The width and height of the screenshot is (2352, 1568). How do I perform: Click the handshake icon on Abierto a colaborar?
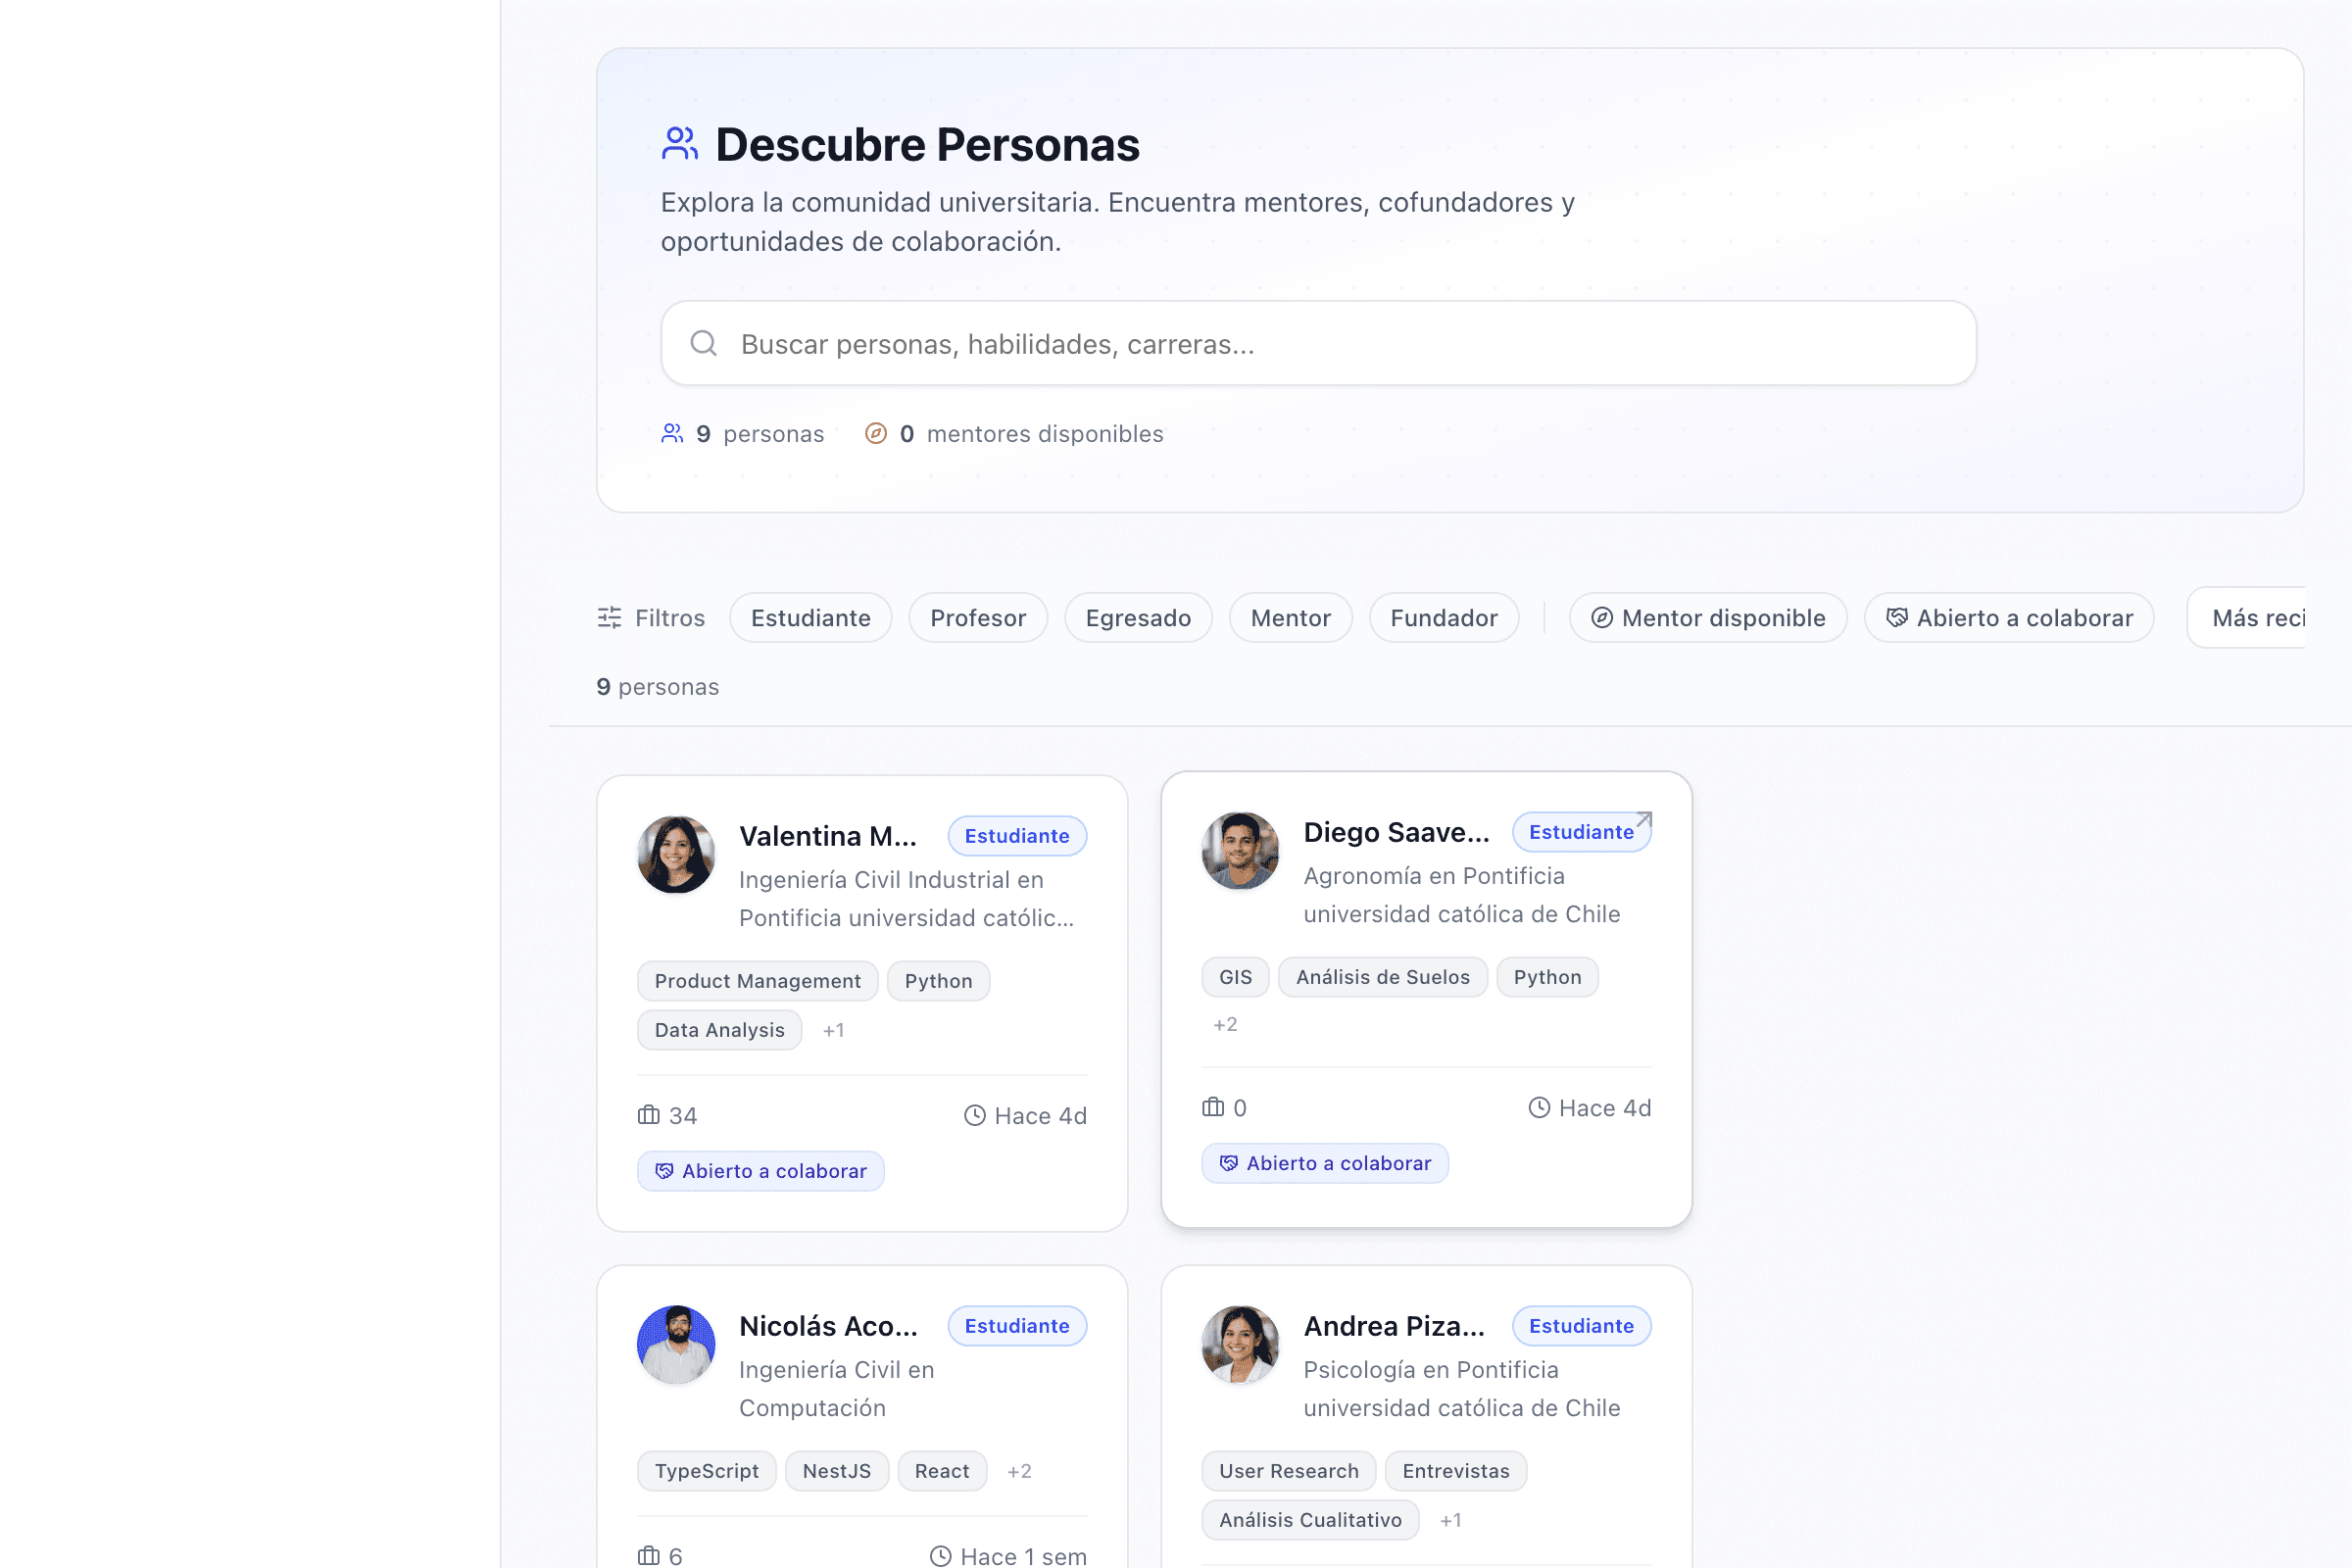point(665,1170)
